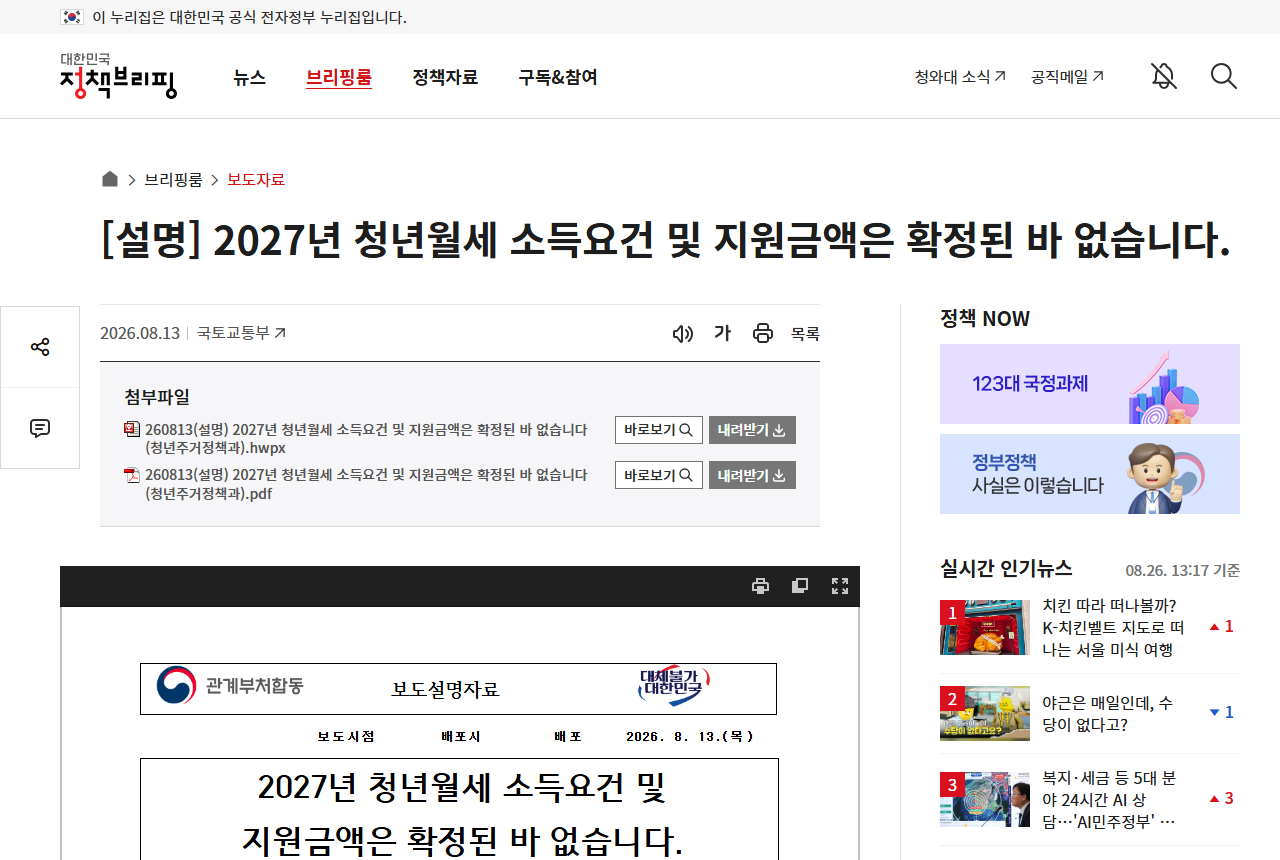The width and height of the screenshot is (1280, 860).
Task: Open 정부정책 사실은 이렇습니다 banner
Action: pyautogui.click(x=1090, y=474)
